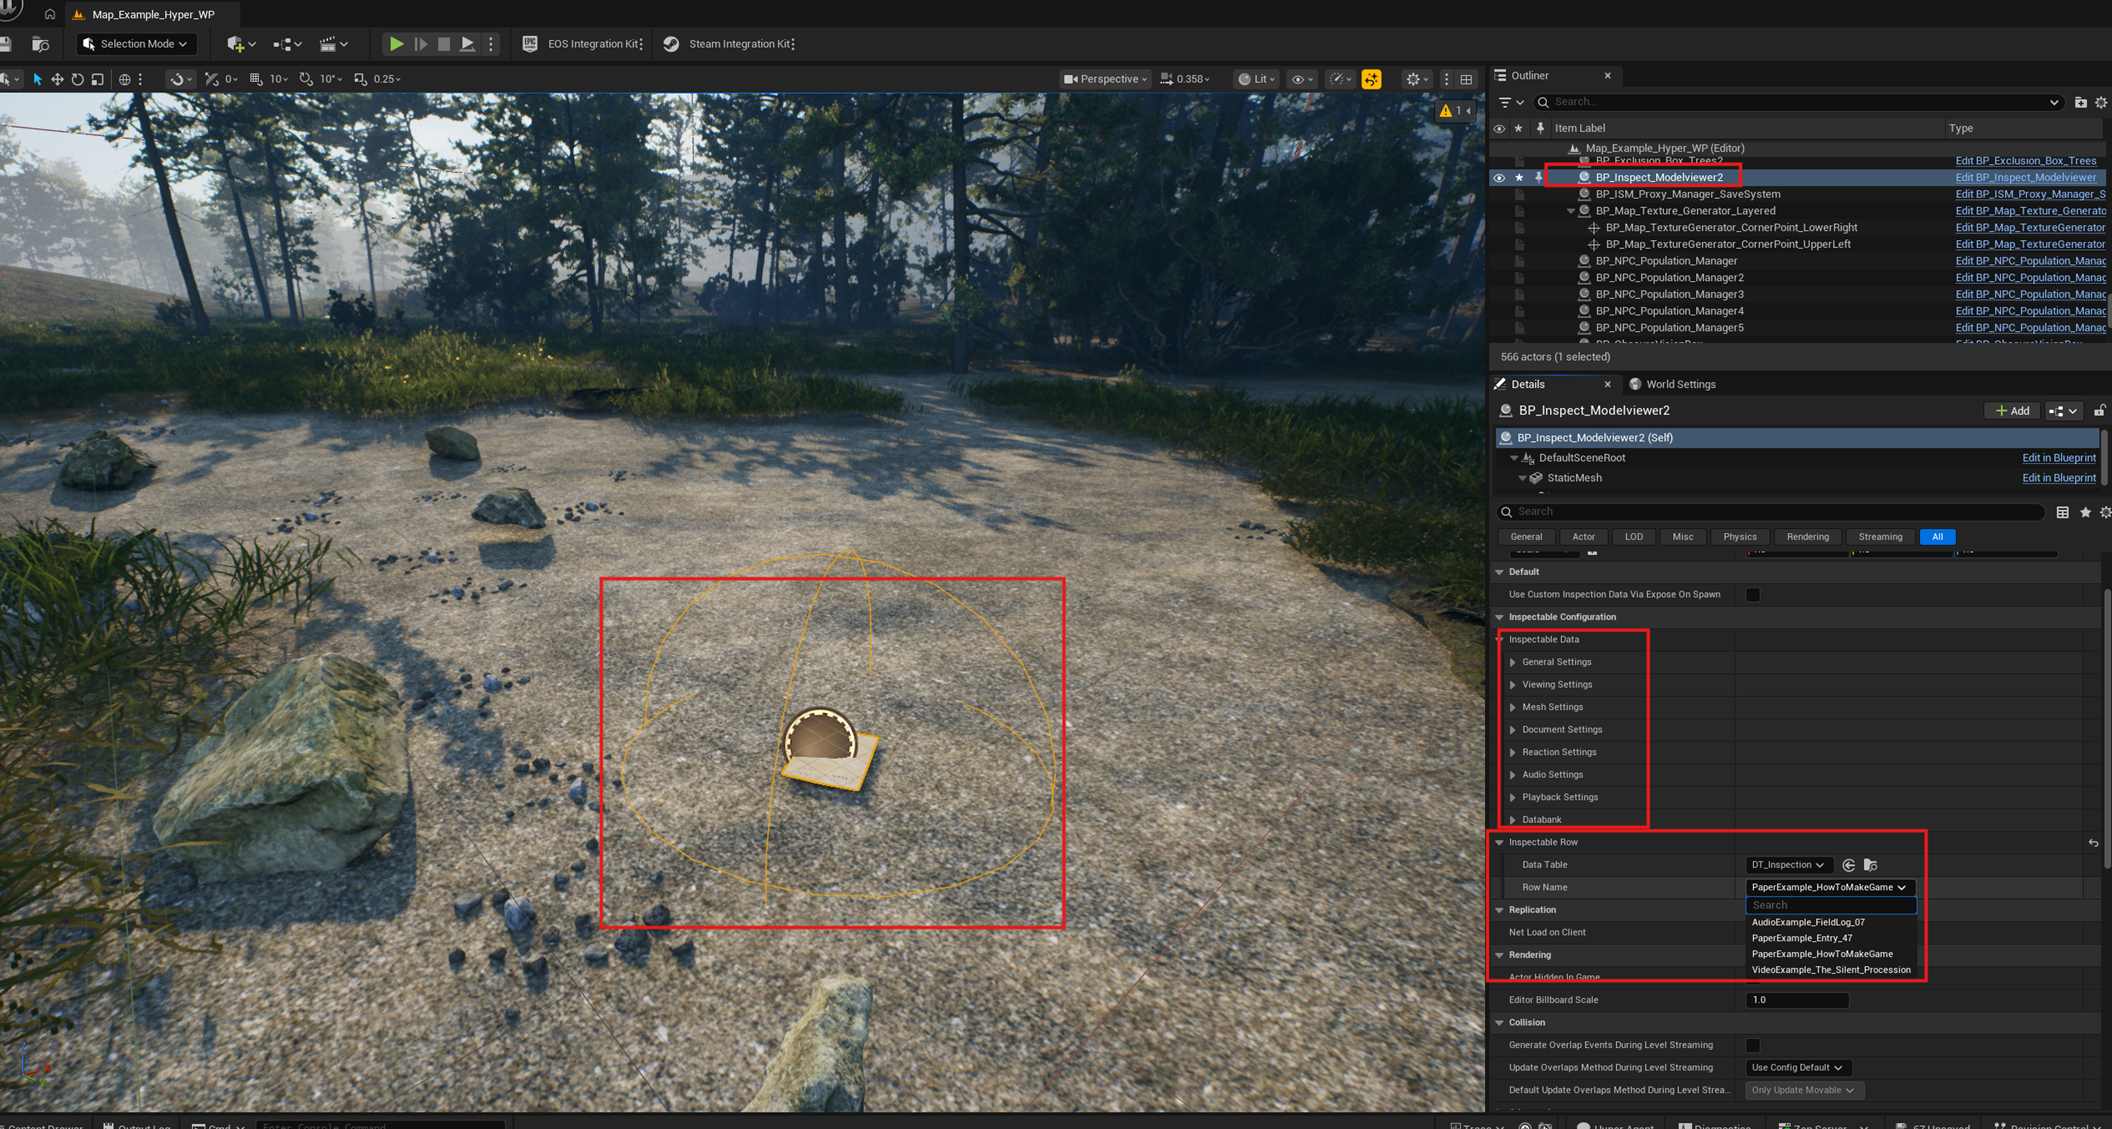Click the frame skip button beside Play
Viewport: 2112px width, 1129px height.
pyautogui.click(x=421, y=44)
